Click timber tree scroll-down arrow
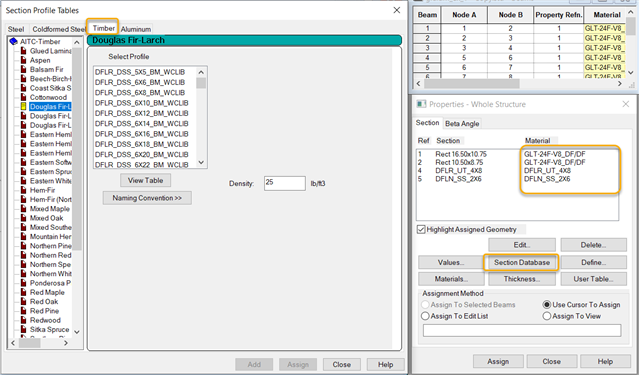This screenshot has width=639, height=375. click(x=77, y=332)
